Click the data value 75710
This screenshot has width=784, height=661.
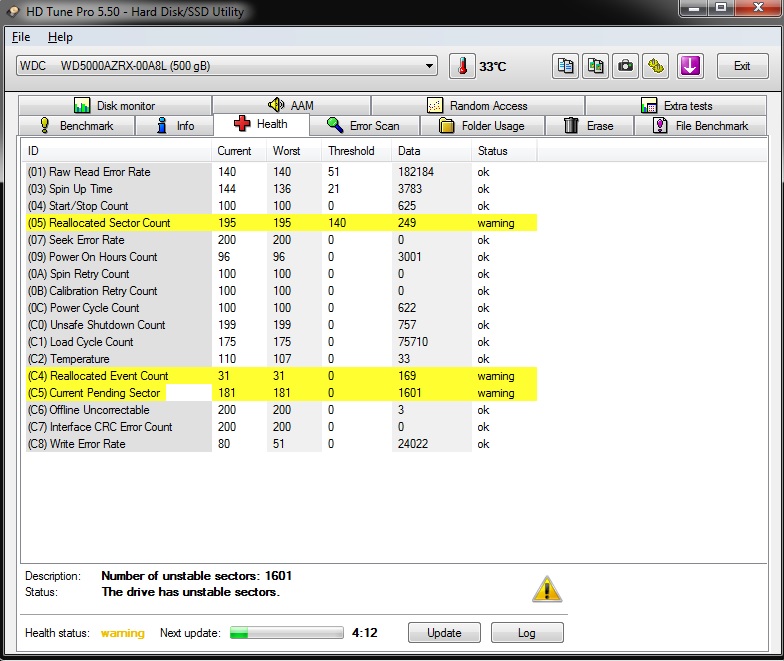(x=413, y=342)
